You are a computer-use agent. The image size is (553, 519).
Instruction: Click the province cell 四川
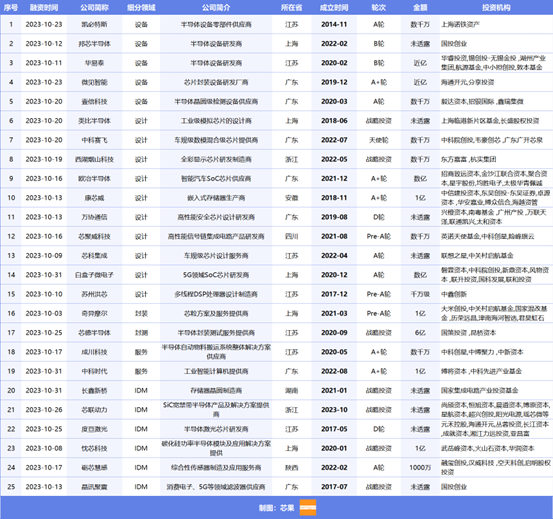pyautogui.click(x=291, y=236)
